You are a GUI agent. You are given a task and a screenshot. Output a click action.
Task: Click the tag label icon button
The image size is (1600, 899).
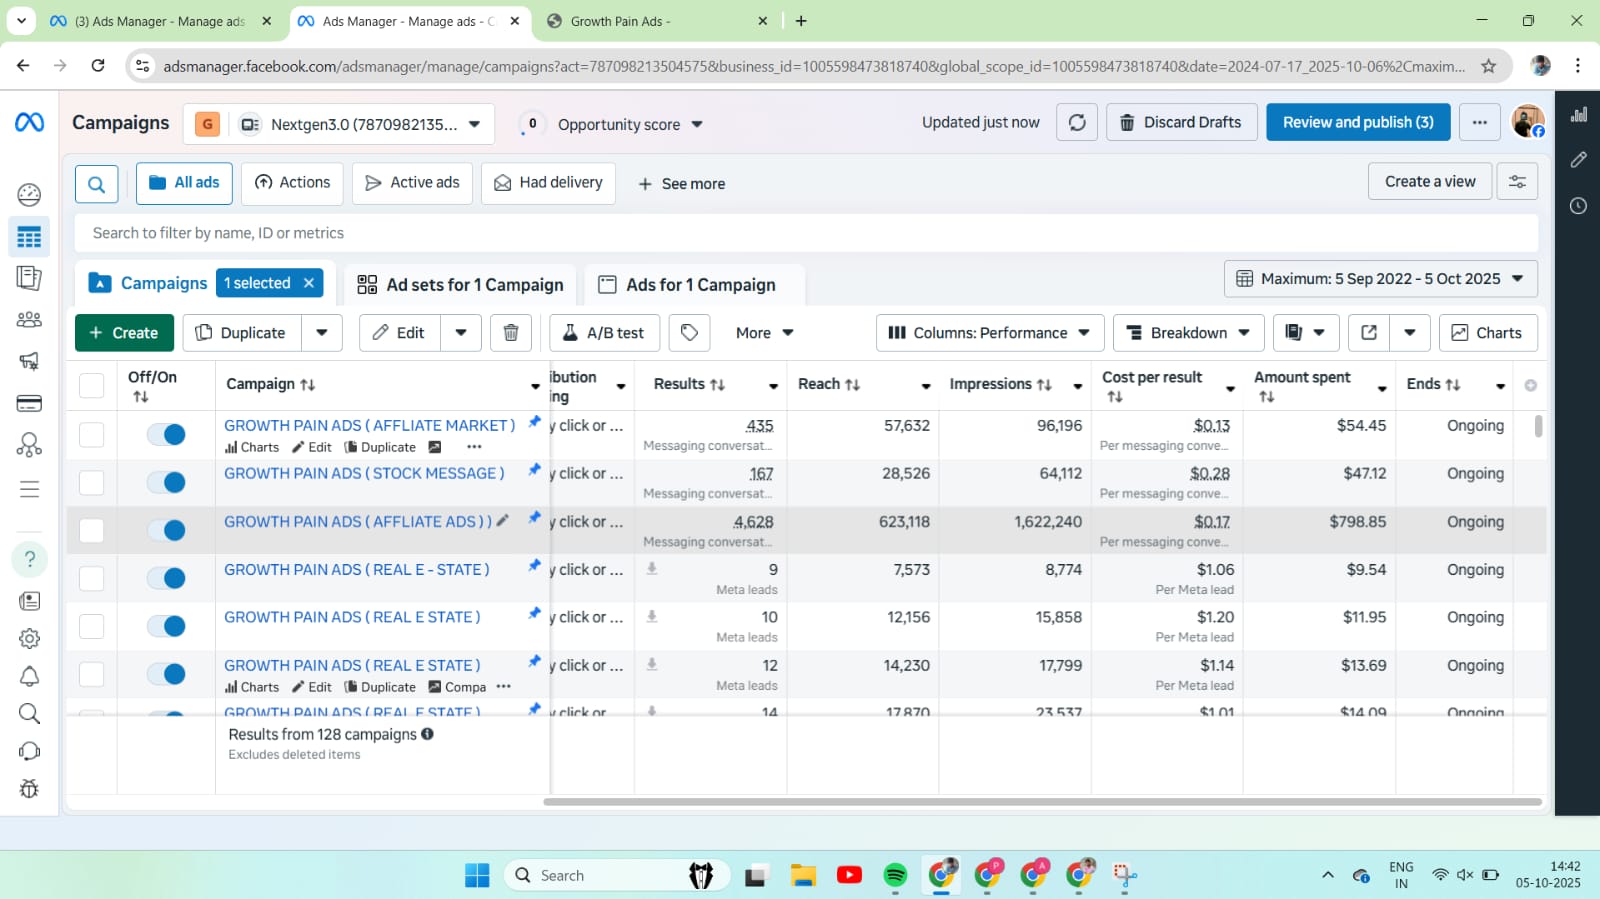[x=689, y=333]
